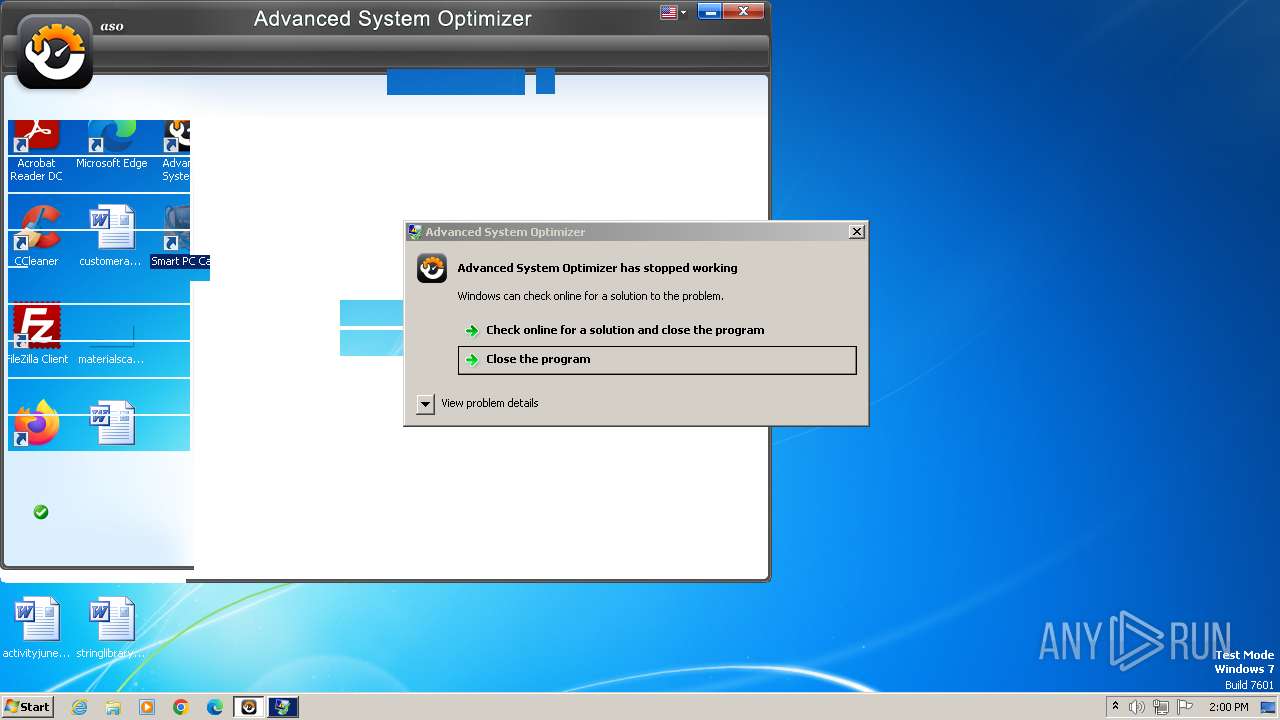1280x720 pixels.
Task: Select the CCleaner desktop shortcut
Action: point(36,236)
